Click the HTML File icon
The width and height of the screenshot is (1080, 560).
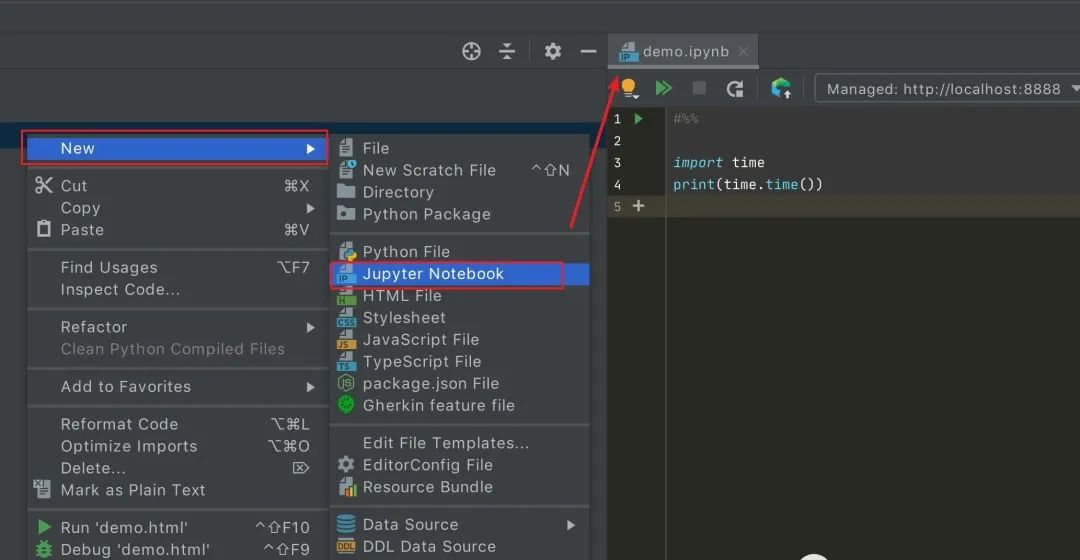click(x=346, y=296)
